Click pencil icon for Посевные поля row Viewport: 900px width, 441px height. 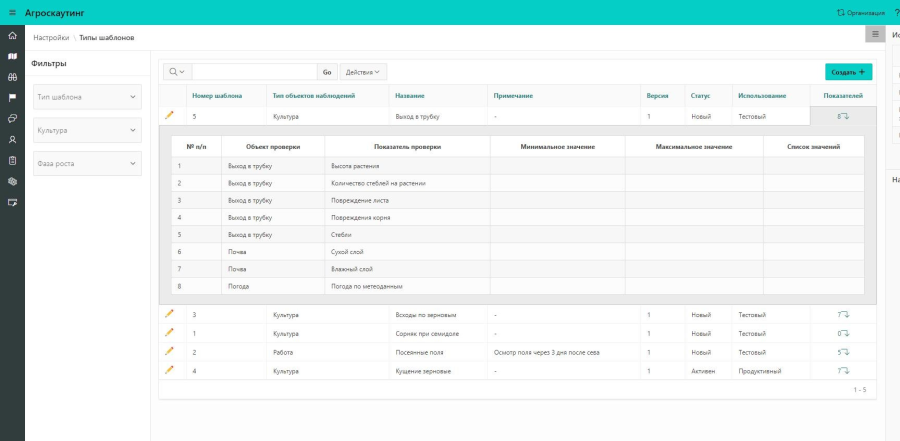[169, 352]
